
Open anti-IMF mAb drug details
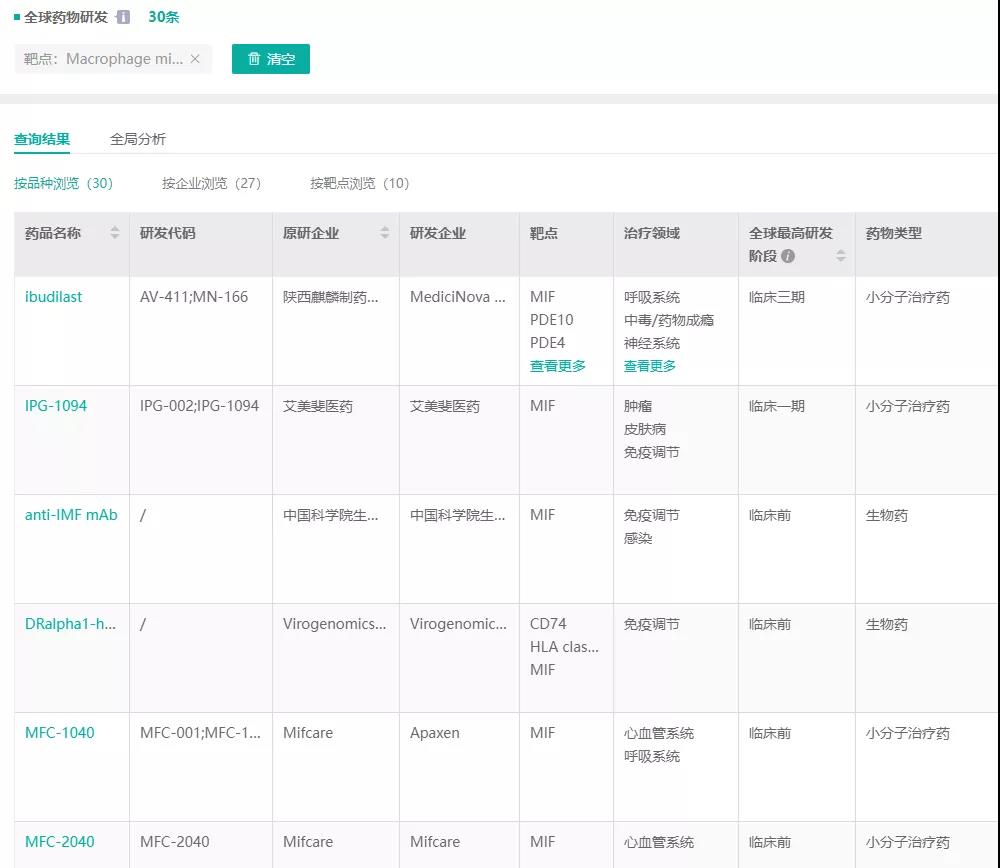click(x=71, y=515)
